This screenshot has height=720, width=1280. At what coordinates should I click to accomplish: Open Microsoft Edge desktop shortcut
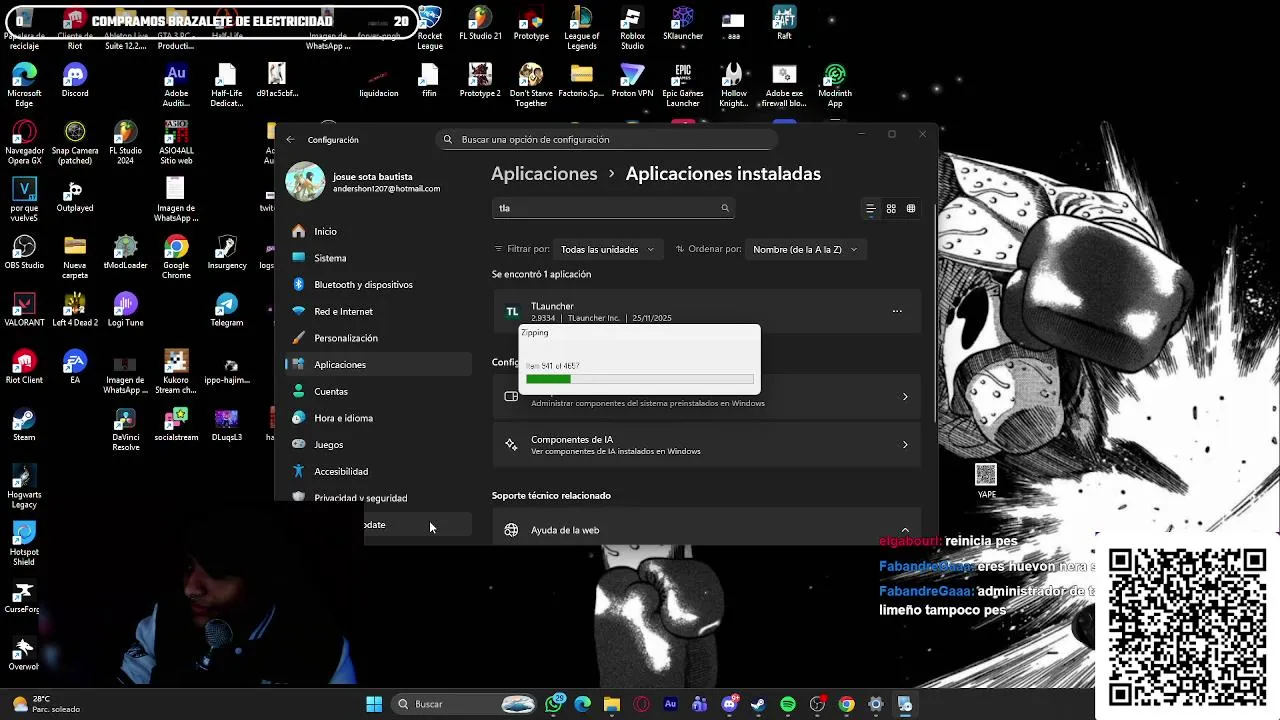(24, 85)
